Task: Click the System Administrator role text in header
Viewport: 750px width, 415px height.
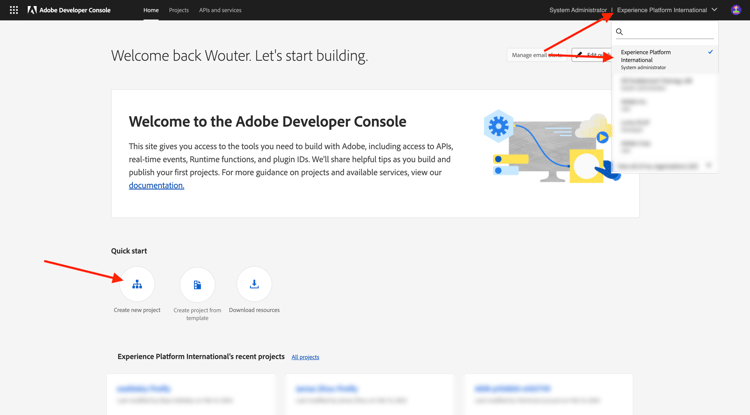Action: [x=578, y=10]
